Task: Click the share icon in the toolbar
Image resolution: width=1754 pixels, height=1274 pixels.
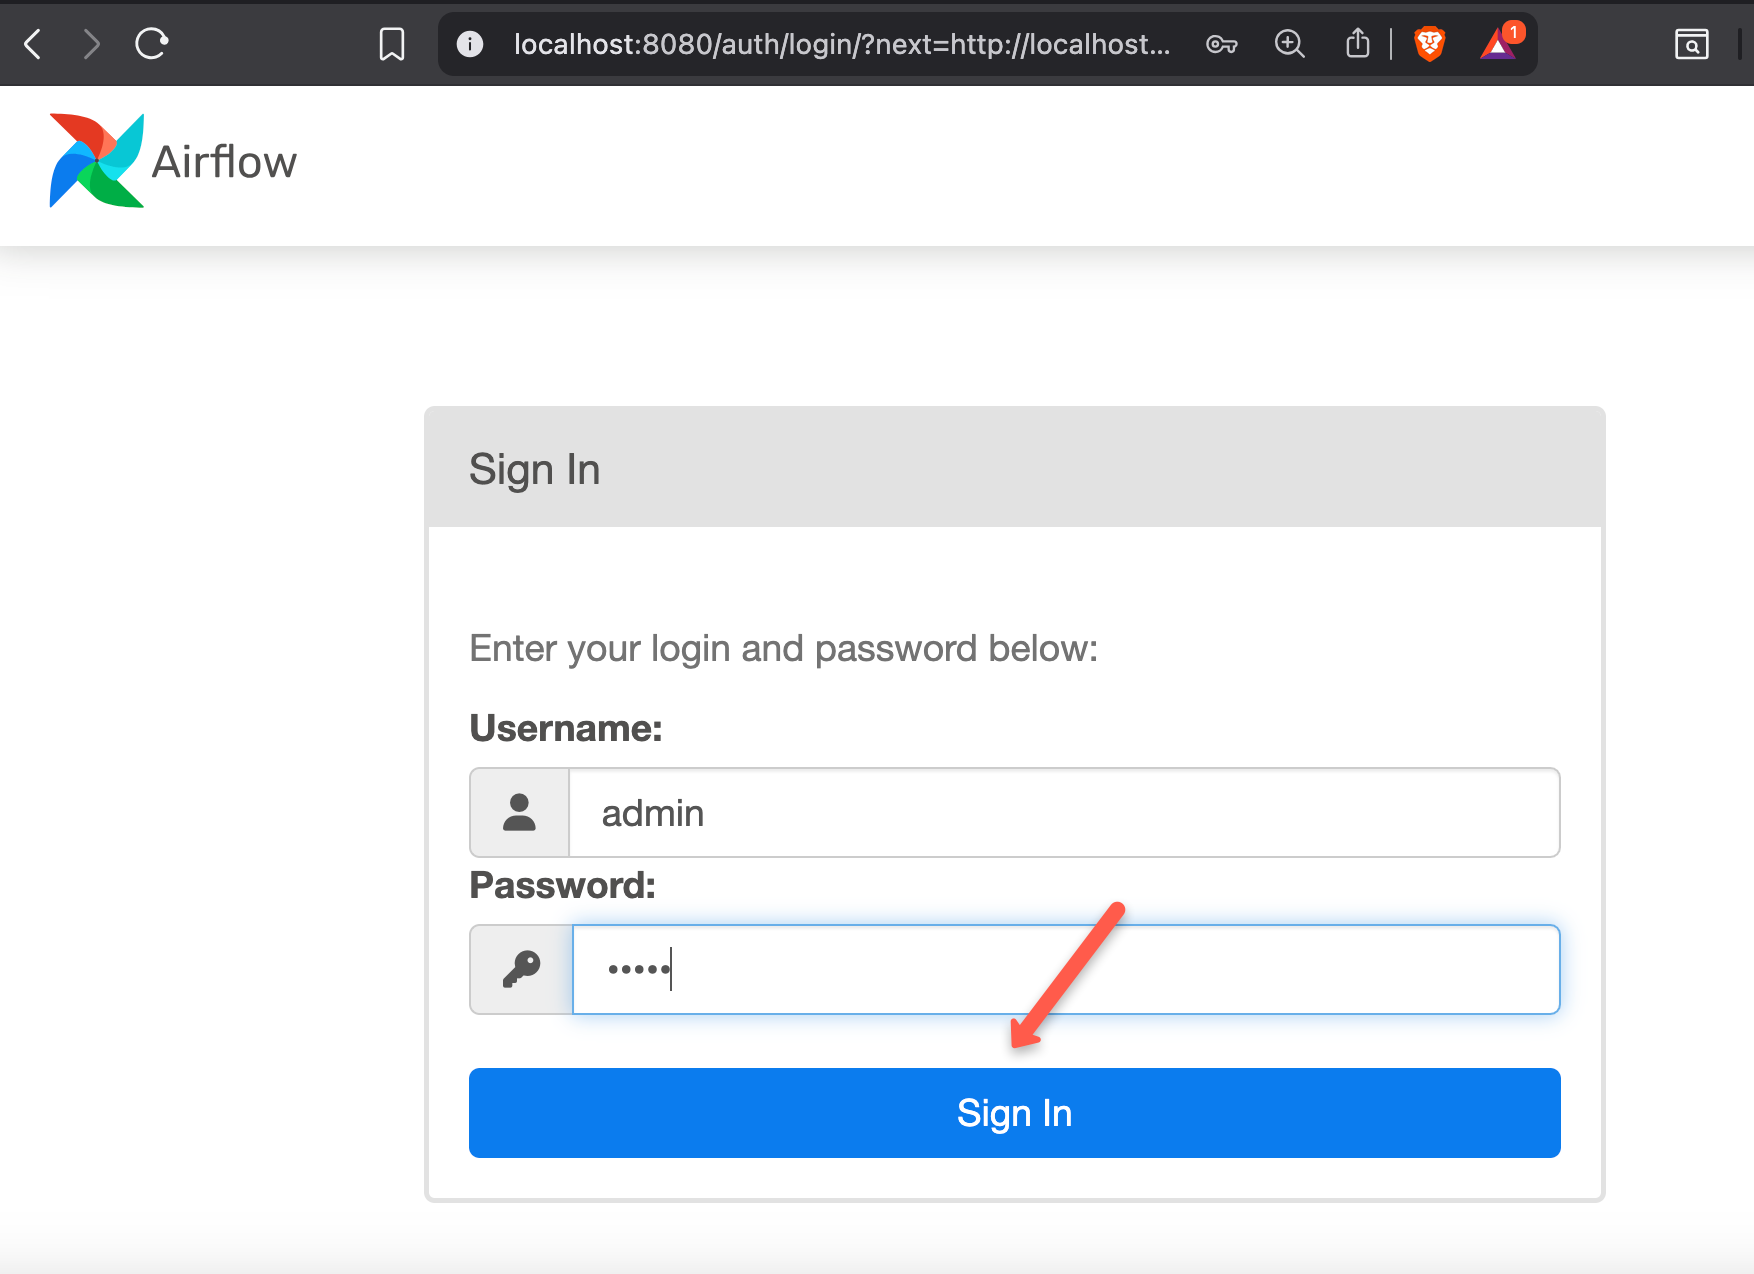Action: pyautogui.click(x=1357, y=43)
